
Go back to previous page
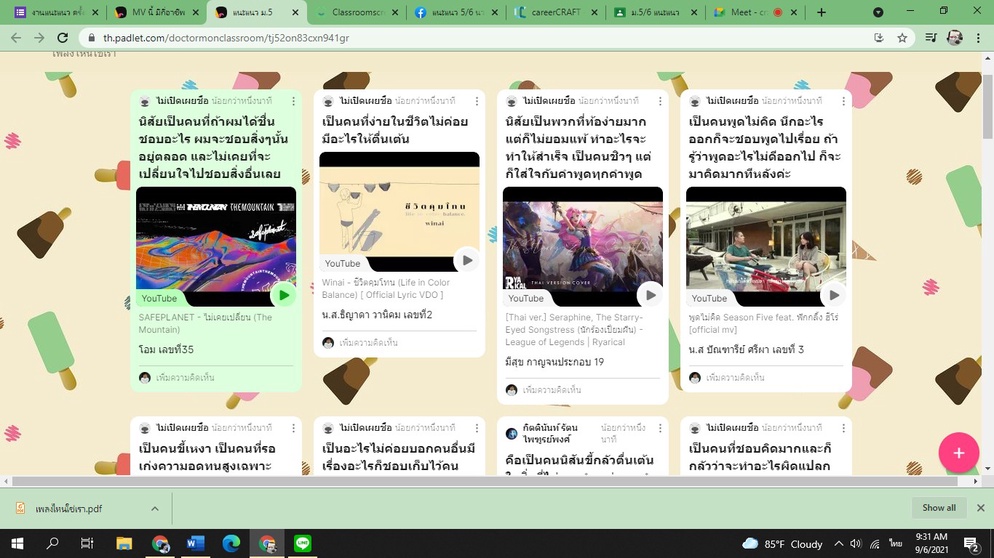pyautogui.click(x=16, y=38)
